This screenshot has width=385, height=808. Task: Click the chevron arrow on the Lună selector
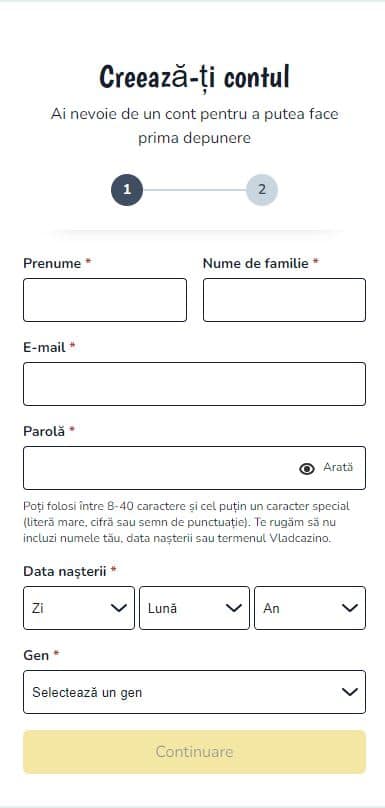tap(234, 608)
